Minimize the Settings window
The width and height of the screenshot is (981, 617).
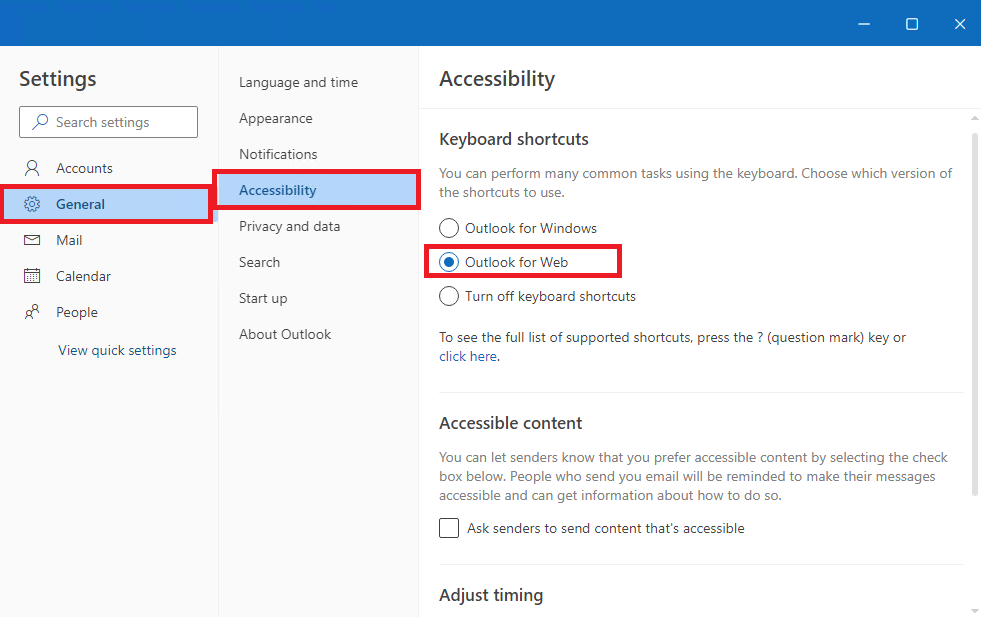click(x=864, y=24)
